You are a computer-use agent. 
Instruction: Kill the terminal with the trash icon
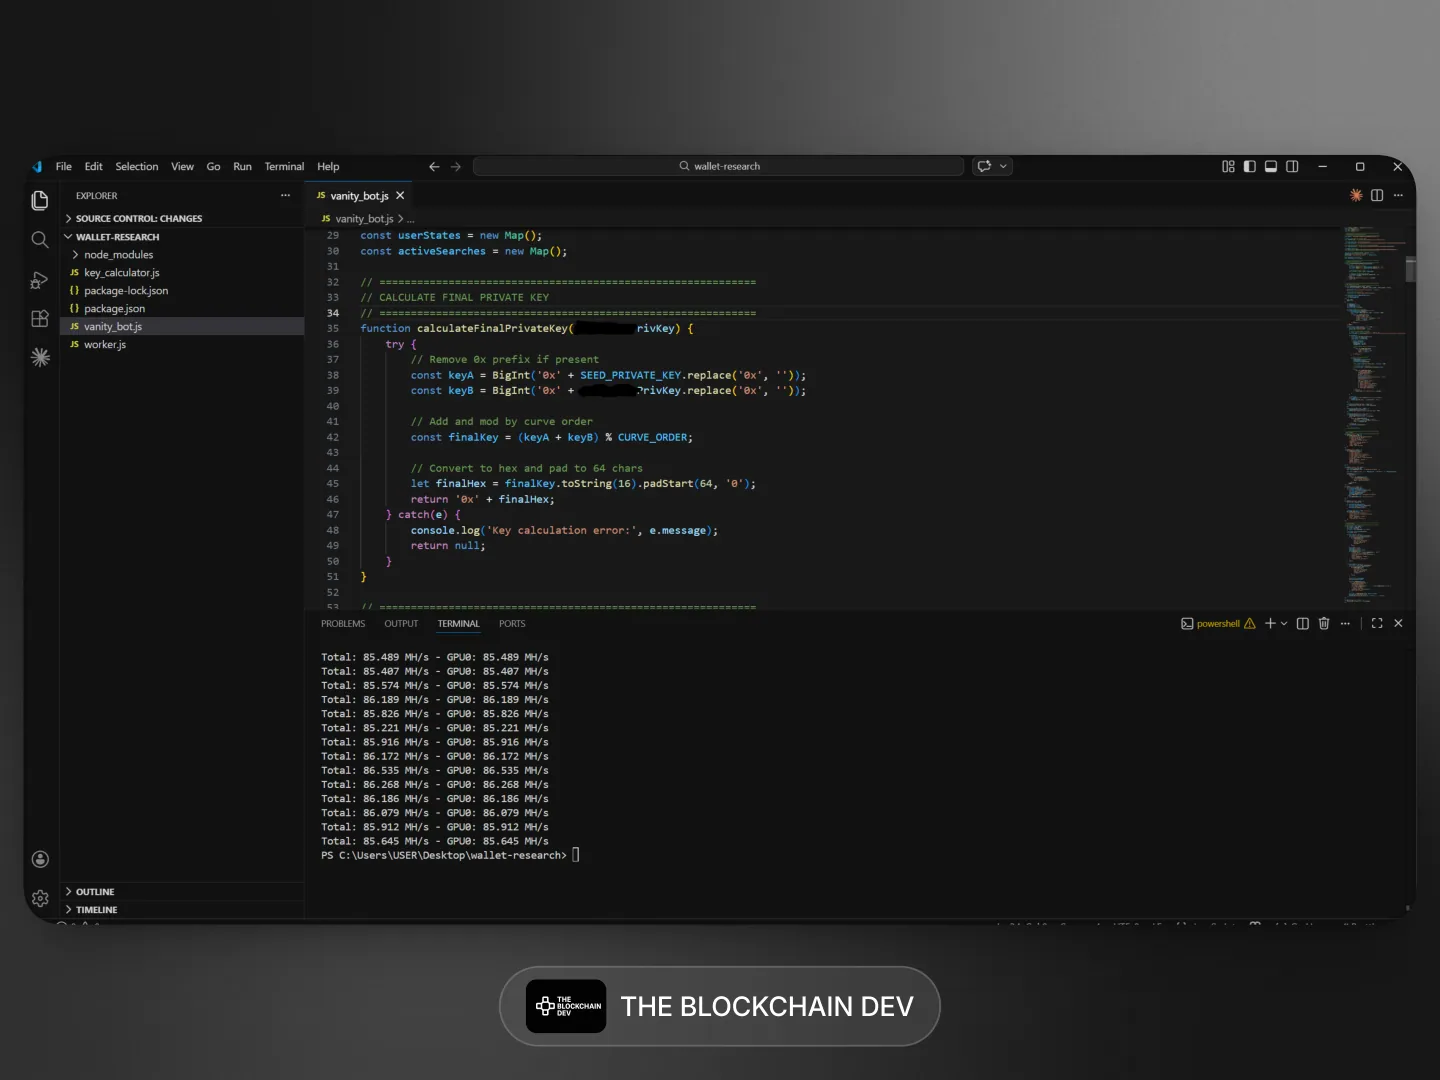(1324, 624)
